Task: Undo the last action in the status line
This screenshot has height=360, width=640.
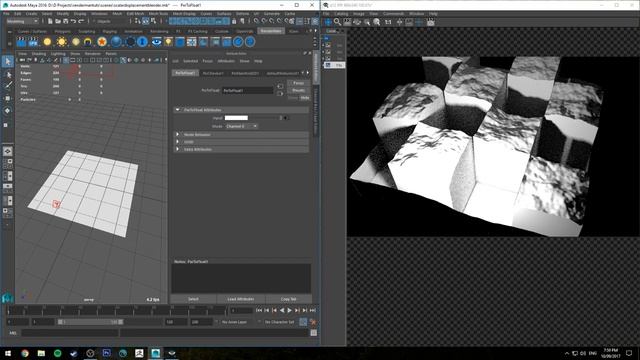Action: coord(73,21)
